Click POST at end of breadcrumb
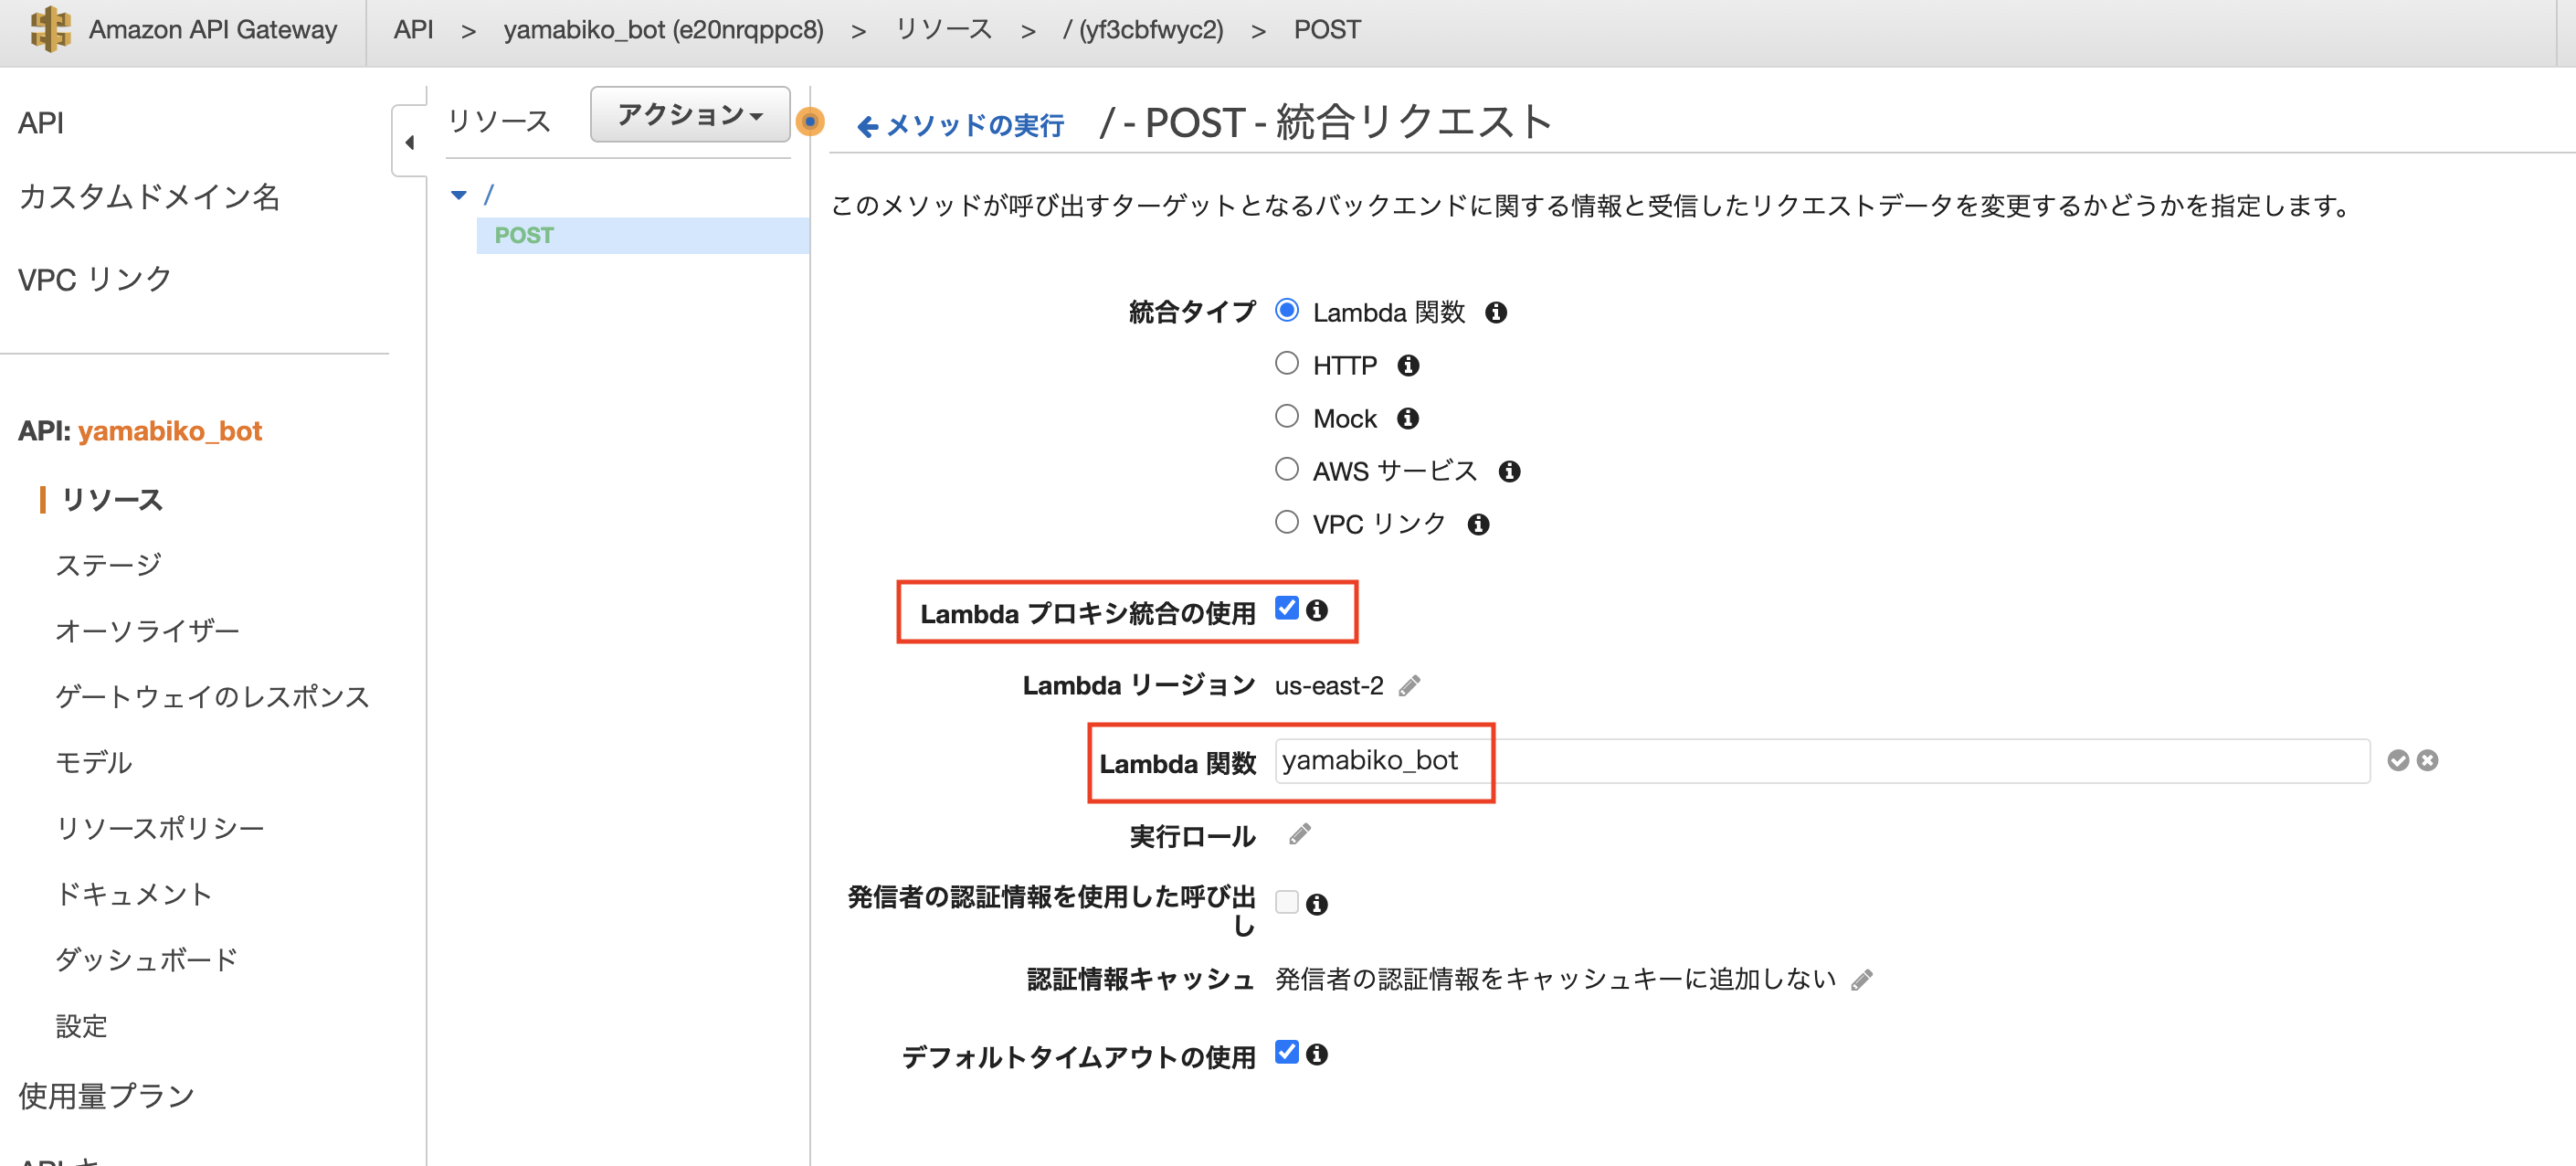The width and height of the screenshot is (2576, 1166). [x=1326, y=30]
